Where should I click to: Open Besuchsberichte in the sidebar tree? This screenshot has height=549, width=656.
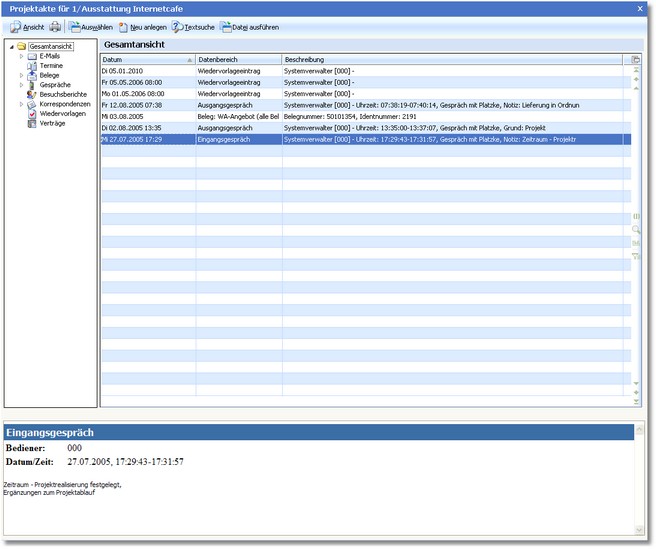click(x=60, y=94)
